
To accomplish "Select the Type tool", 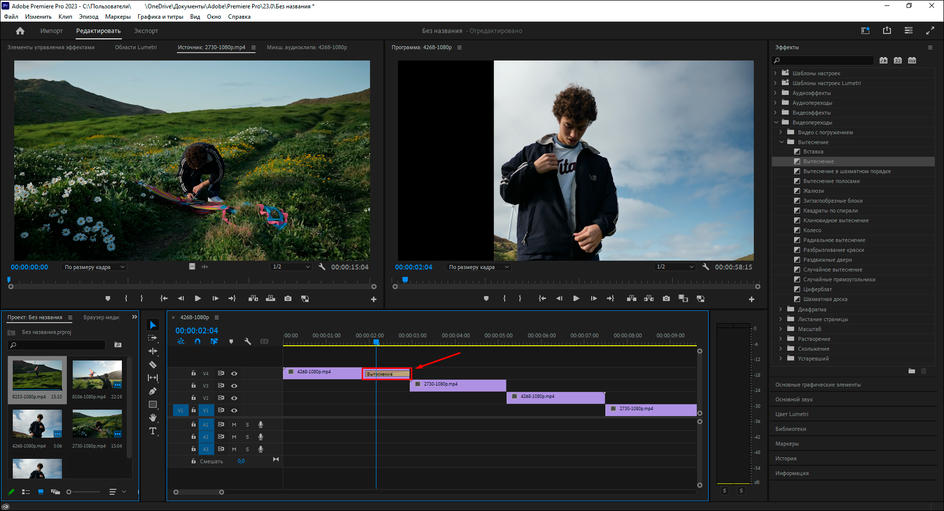I will 153,431.
